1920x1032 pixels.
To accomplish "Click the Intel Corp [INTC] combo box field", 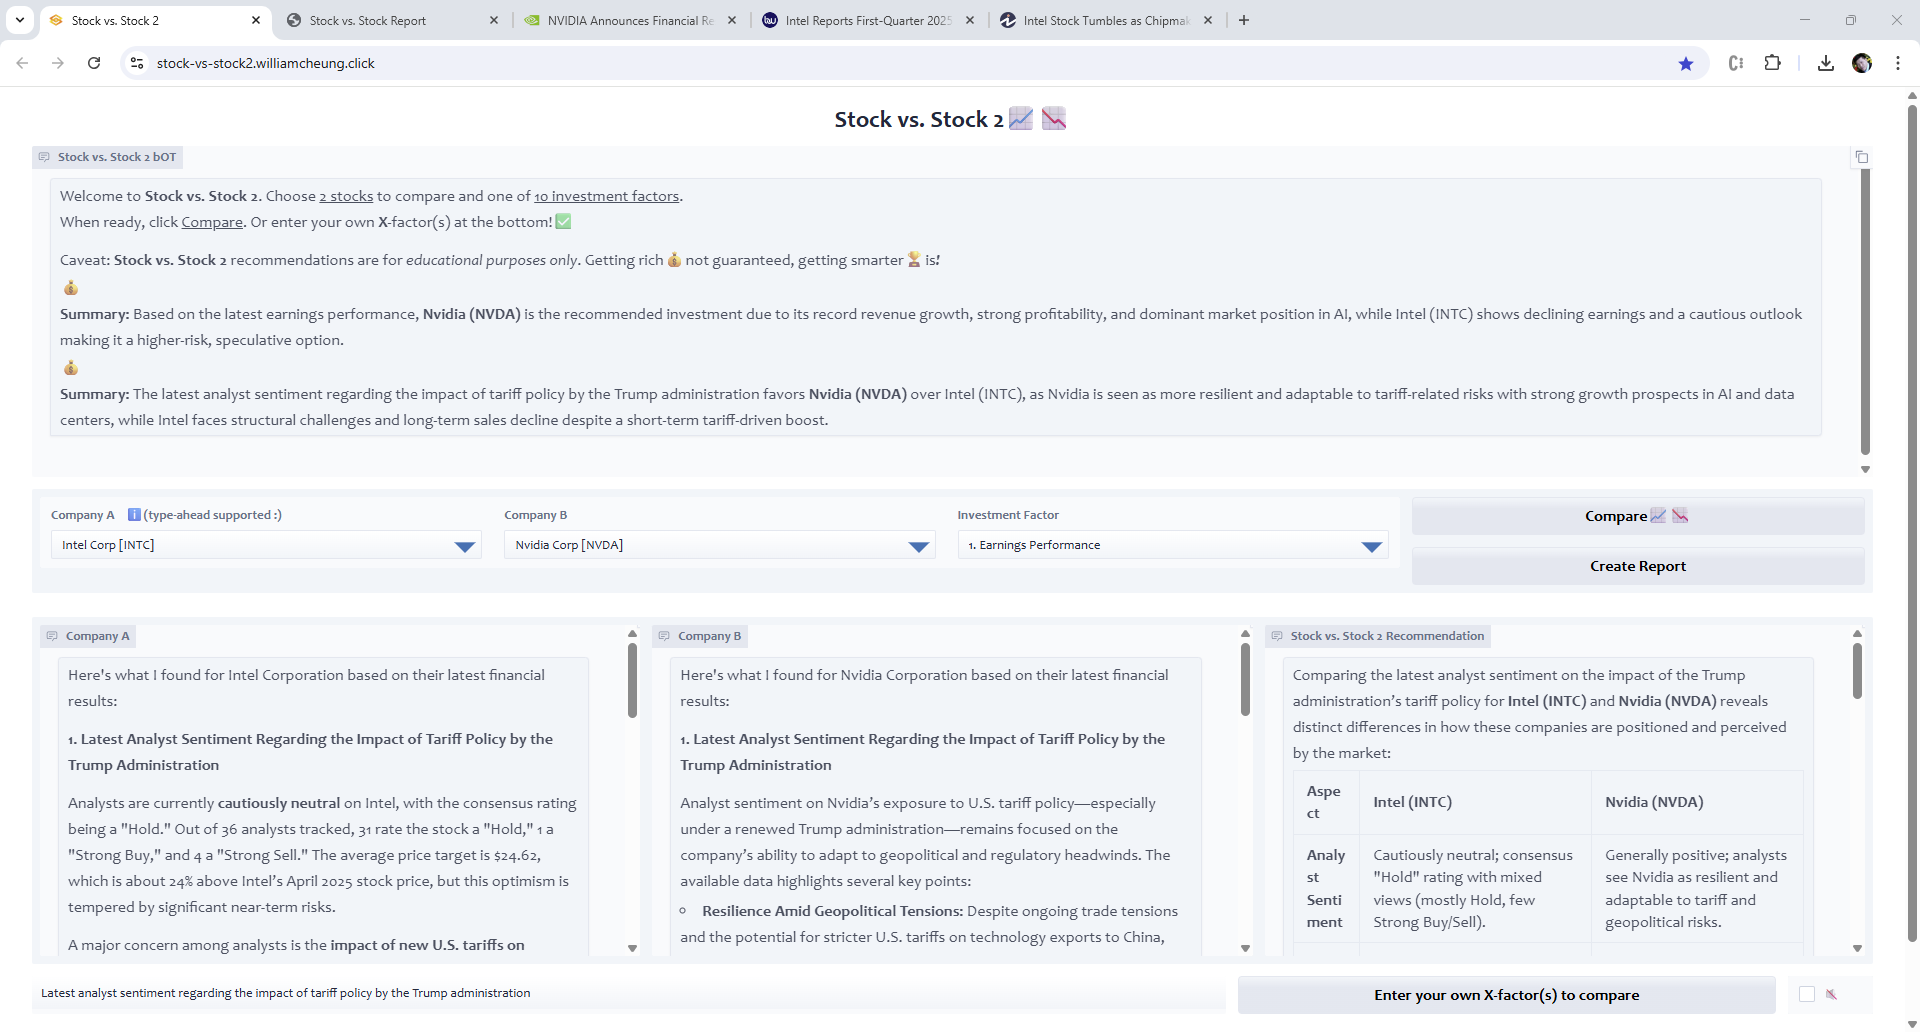I will pos(266,545).
